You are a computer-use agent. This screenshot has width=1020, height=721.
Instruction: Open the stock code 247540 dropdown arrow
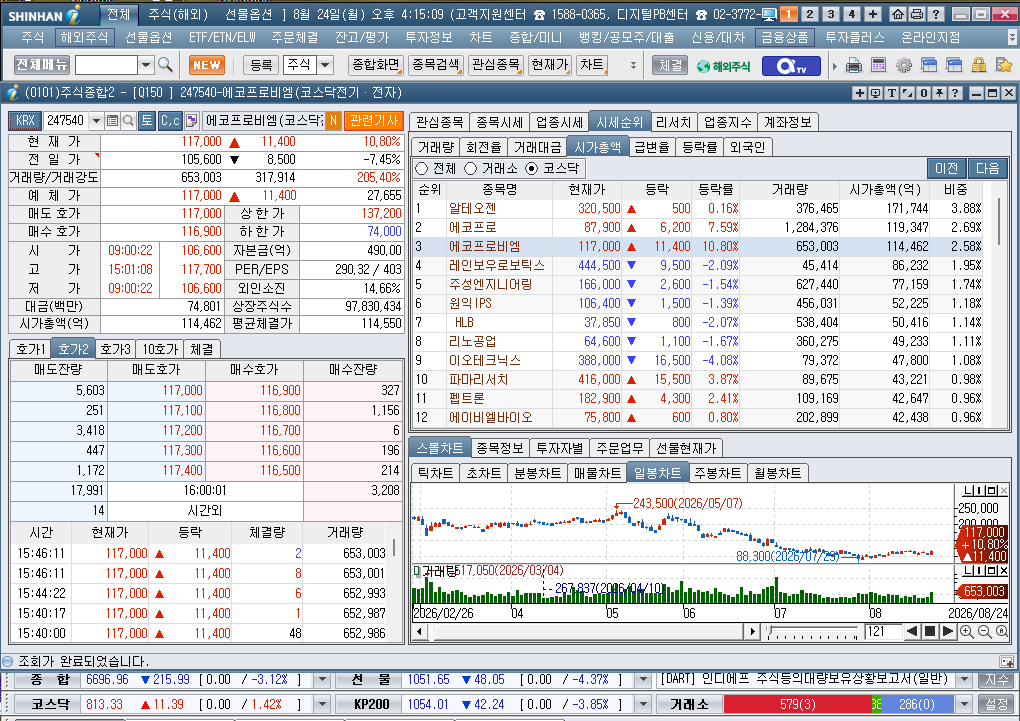[x=96, y=120]
